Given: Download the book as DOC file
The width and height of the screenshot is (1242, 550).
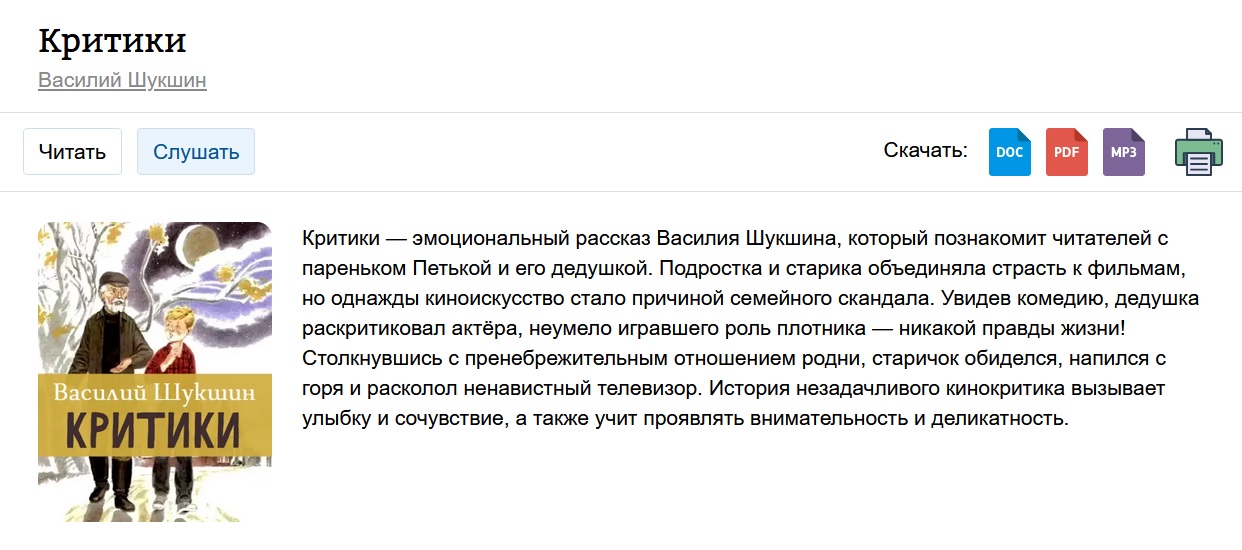Looking at the screenshot, I should (1009, 152).
